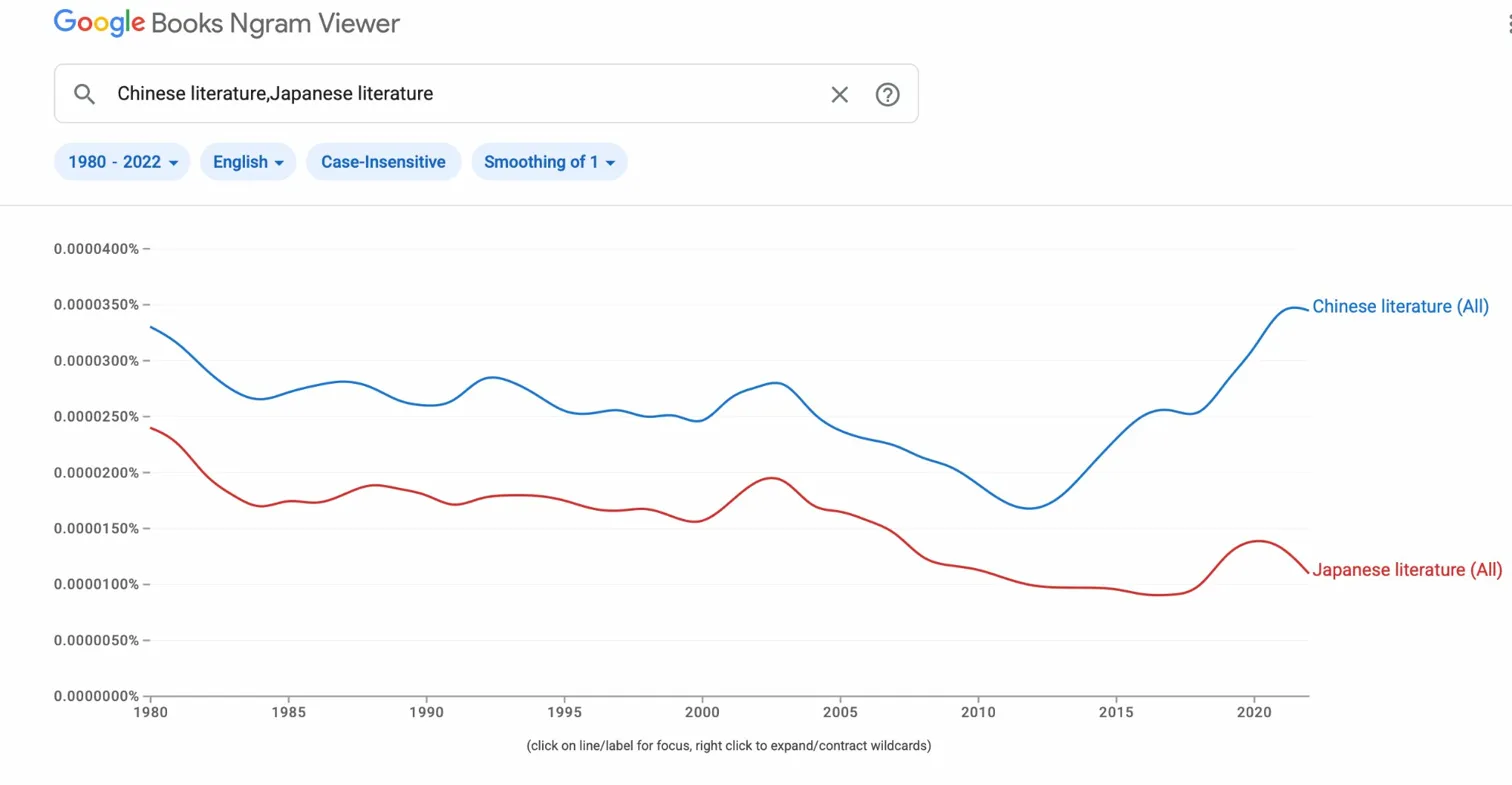Open the Smoothing of 1 dropdown
Screen dimensions: 1512x785
point(548,161)
